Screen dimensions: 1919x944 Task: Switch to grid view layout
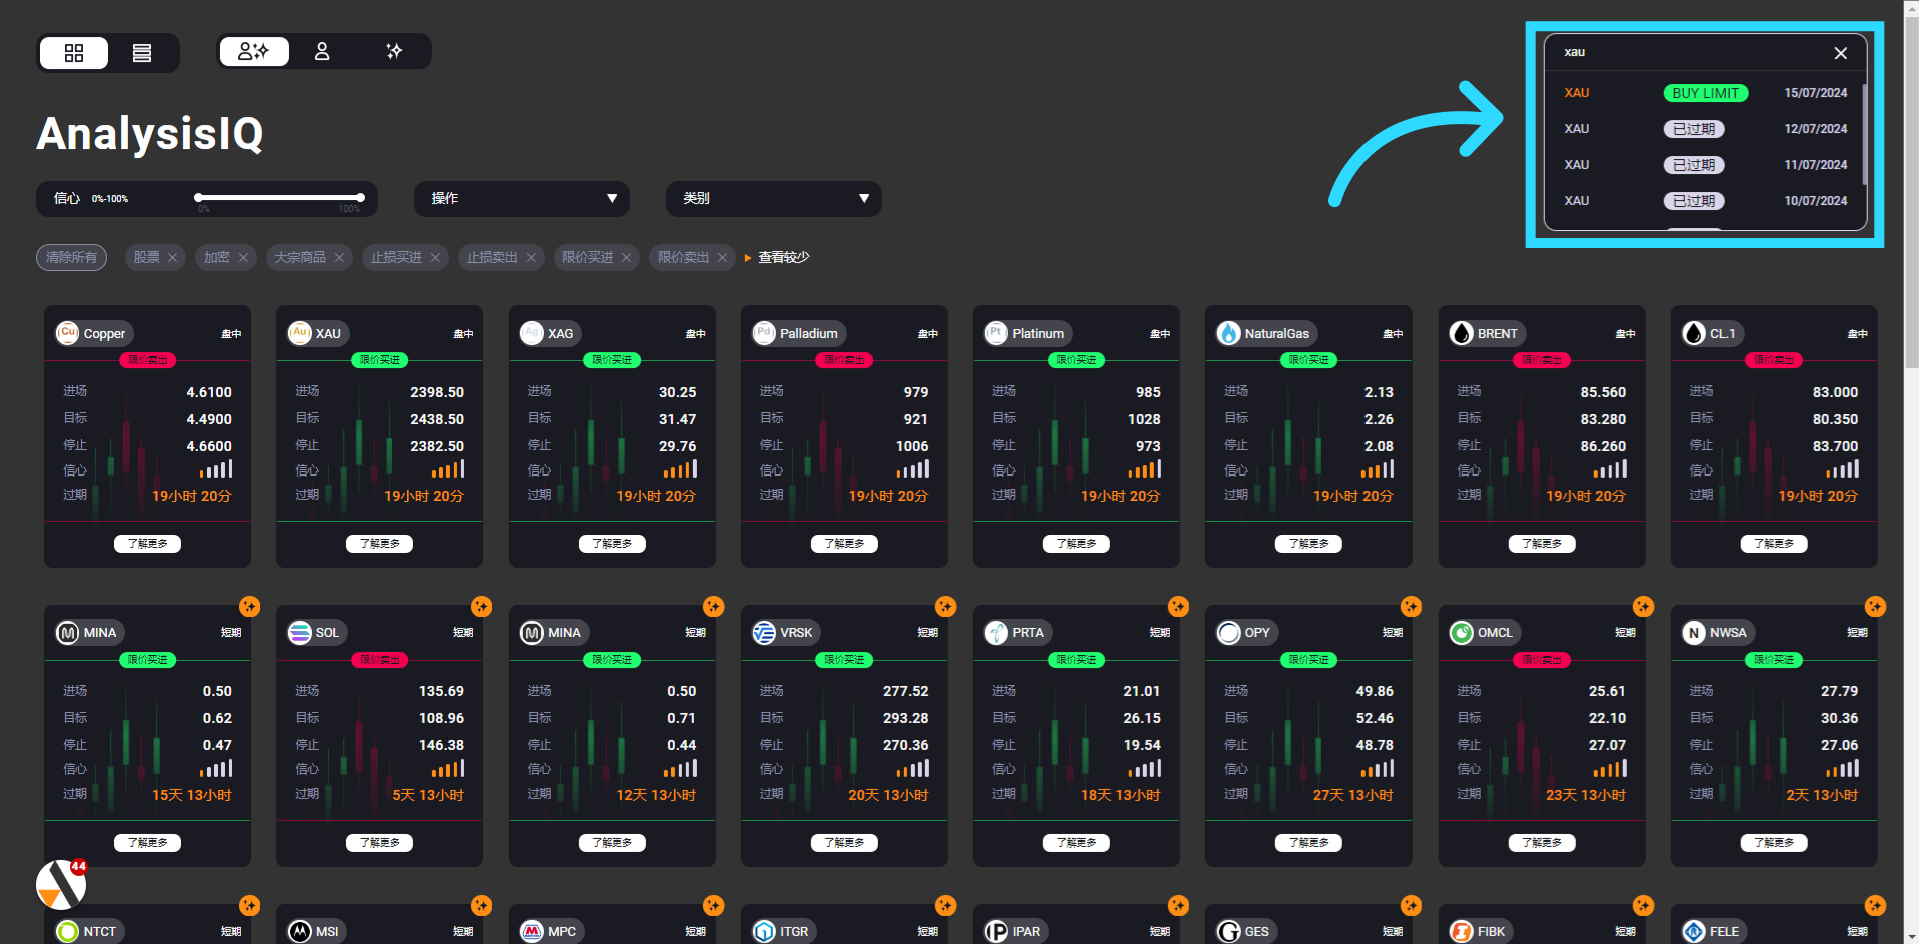(74, 53)
